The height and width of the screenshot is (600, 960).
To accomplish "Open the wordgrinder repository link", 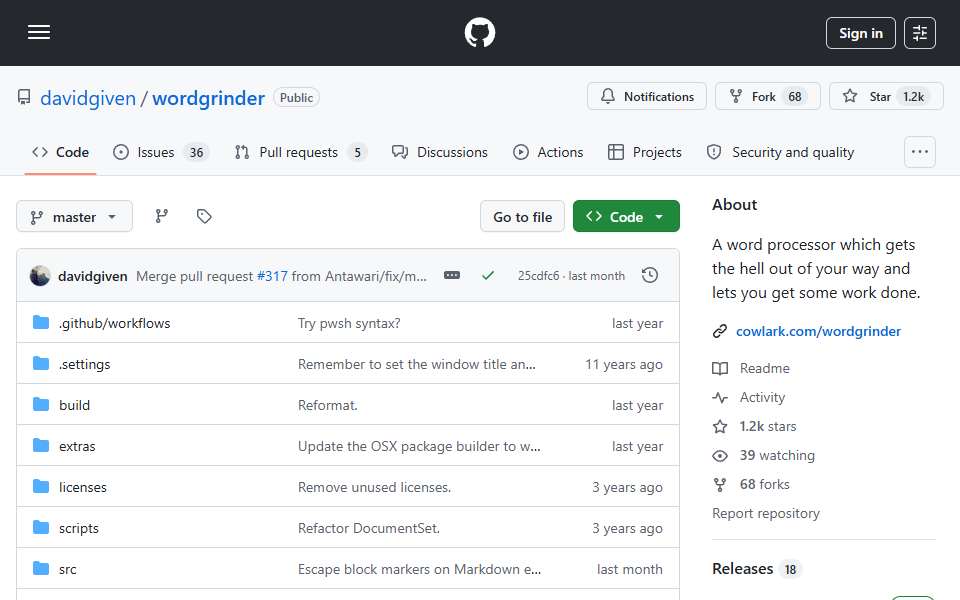I will (208, 98).
